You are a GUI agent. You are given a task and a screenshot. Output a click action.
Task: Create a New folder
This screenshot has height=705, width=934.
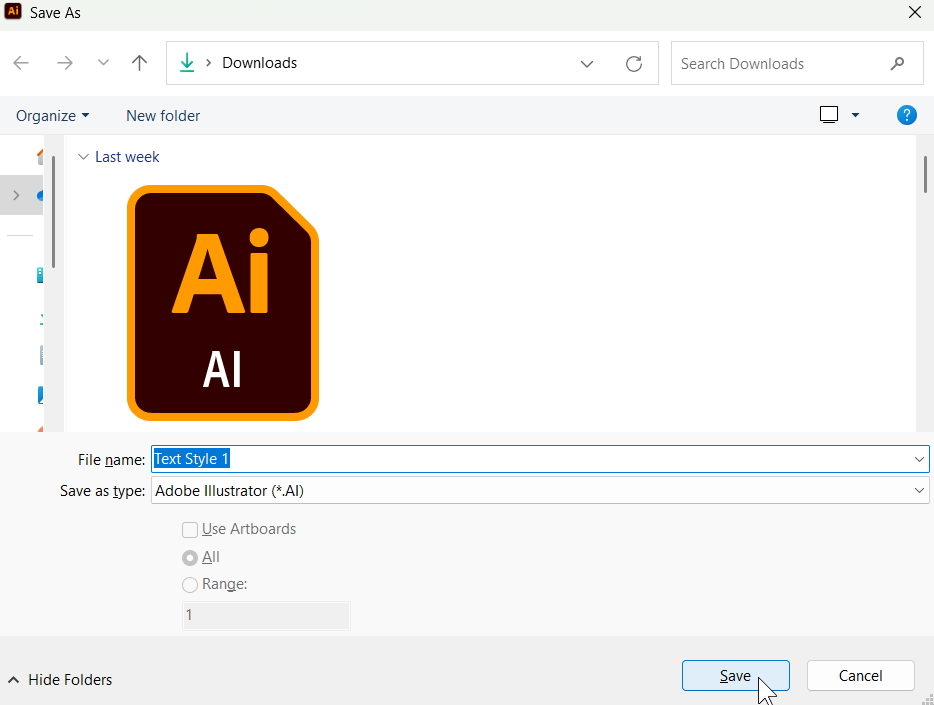[x=163, y=116]
